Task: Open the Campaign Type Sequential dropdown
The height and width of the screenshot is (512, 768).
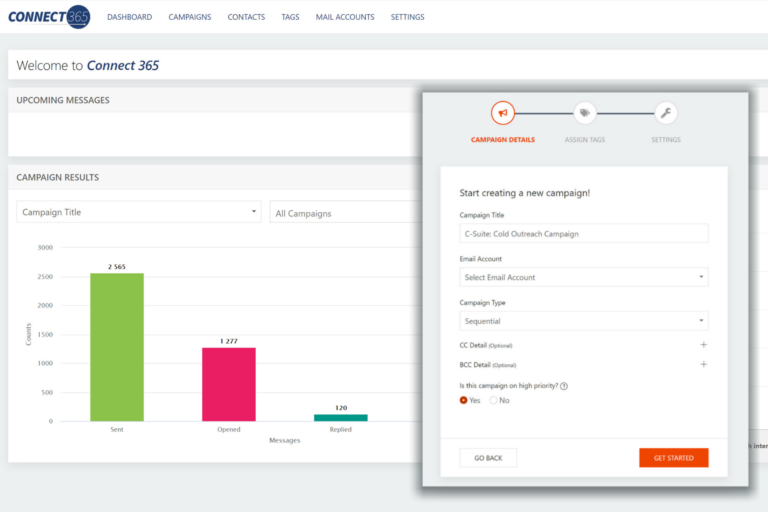Action: pyautogui.click(x=584, y=321)
